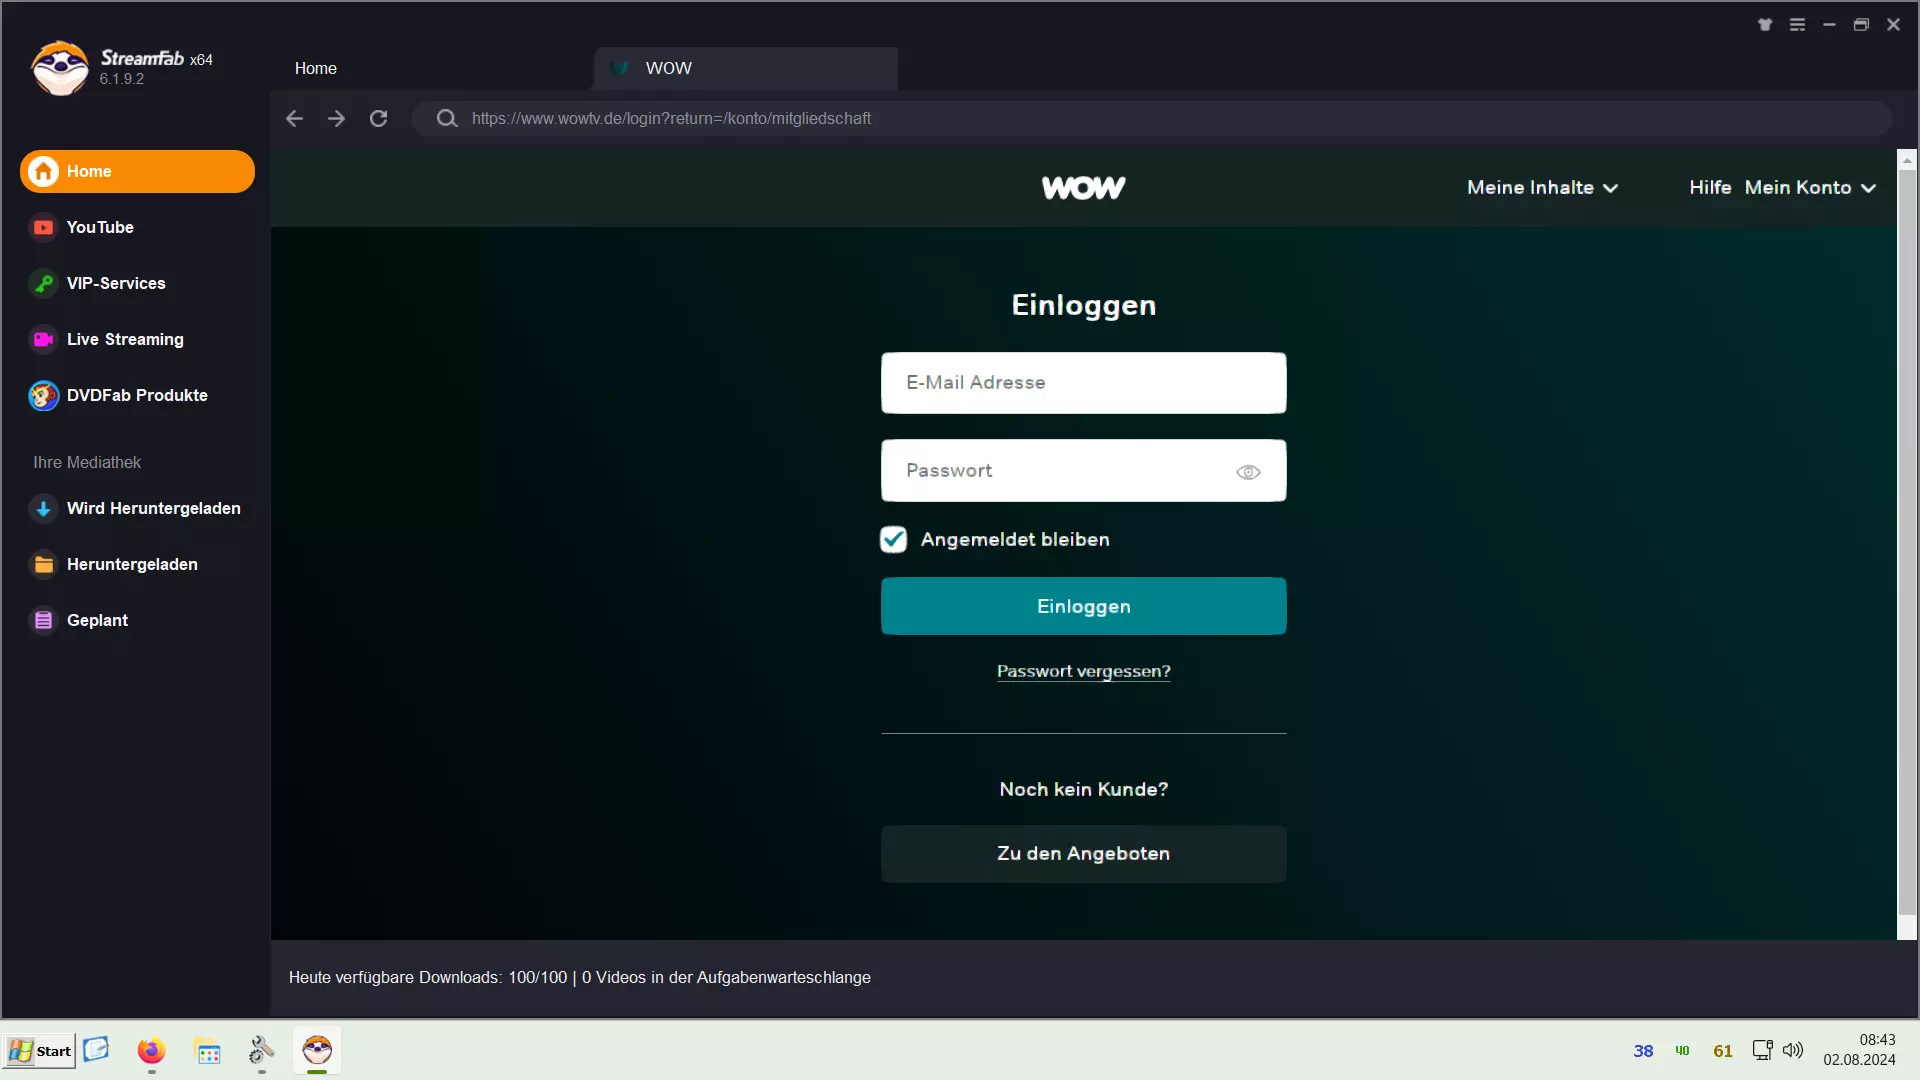This screenshot has width=1920, height=1080.
Task: Open Geplant scheduled downloads
Action: (x=137, y=620)
